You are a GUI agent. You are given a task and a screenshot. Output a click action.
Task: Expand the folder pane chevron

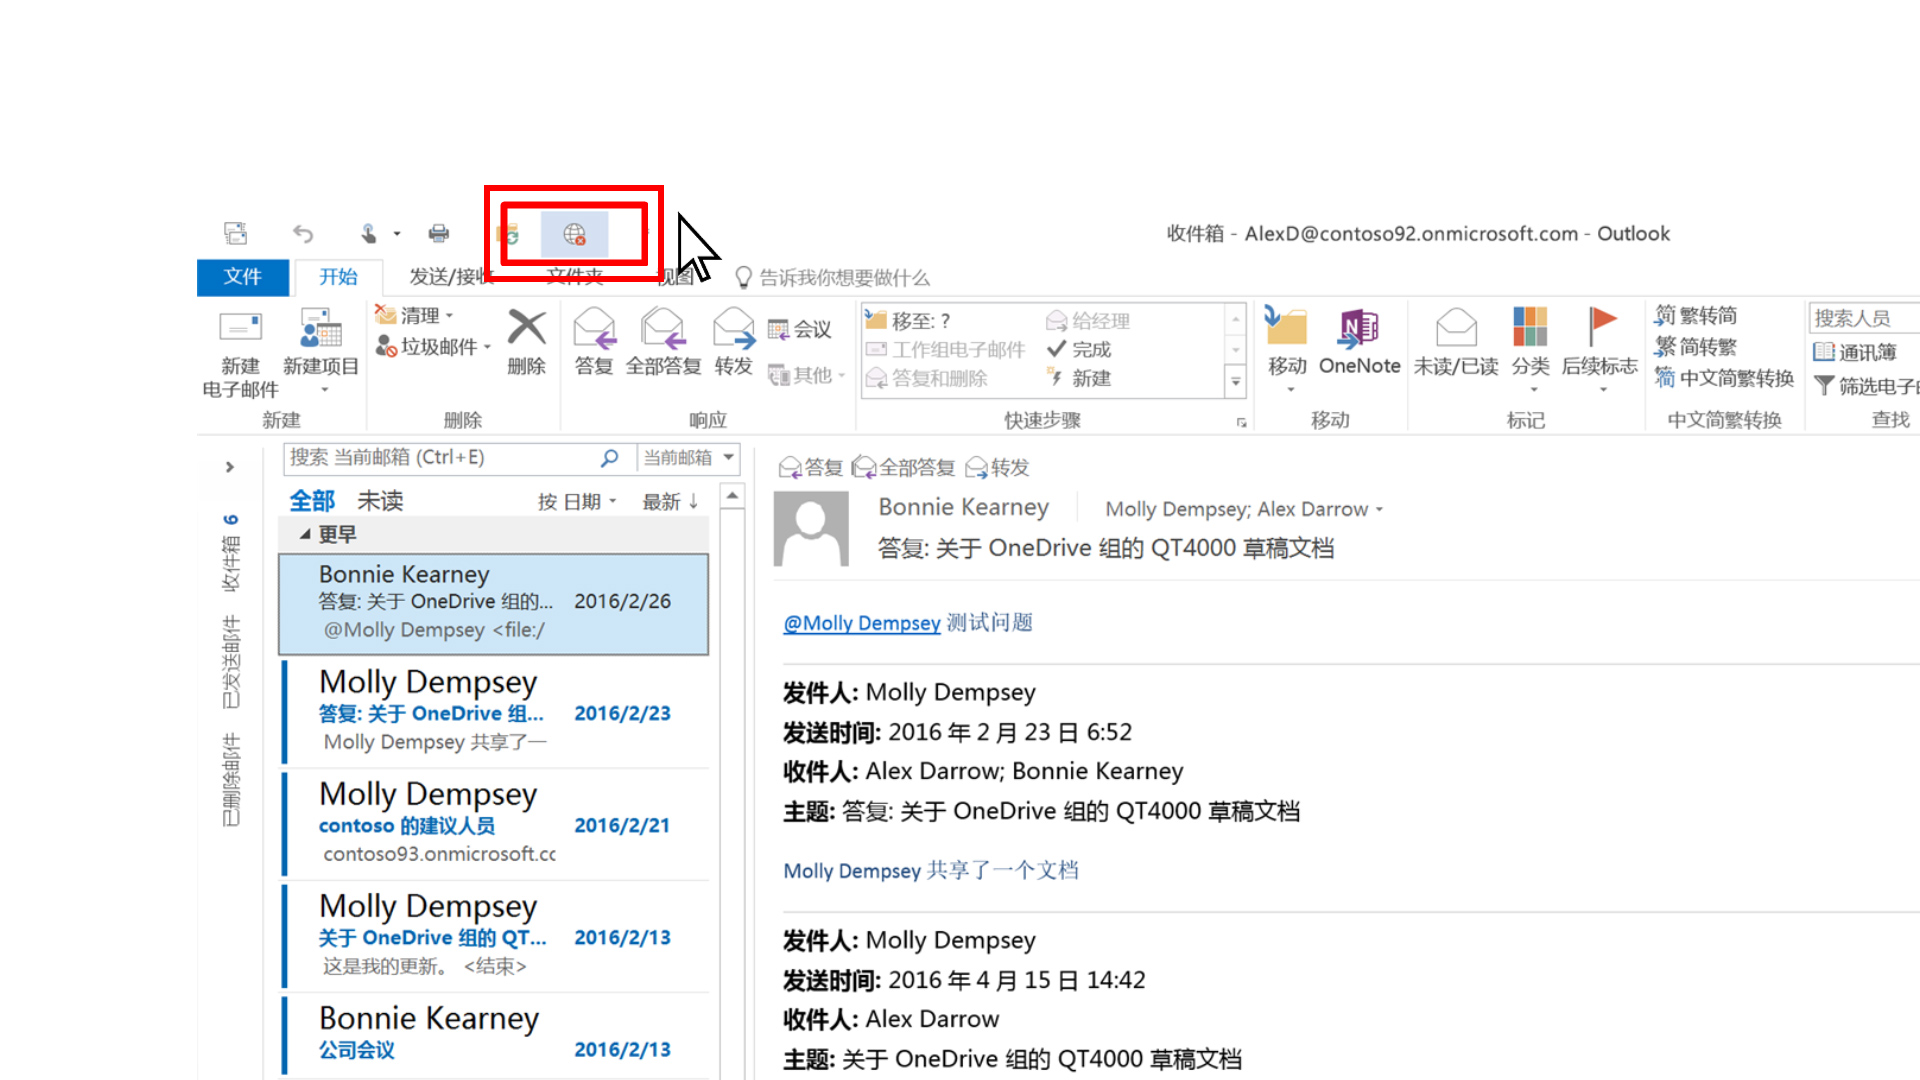(x=230, y=467)
